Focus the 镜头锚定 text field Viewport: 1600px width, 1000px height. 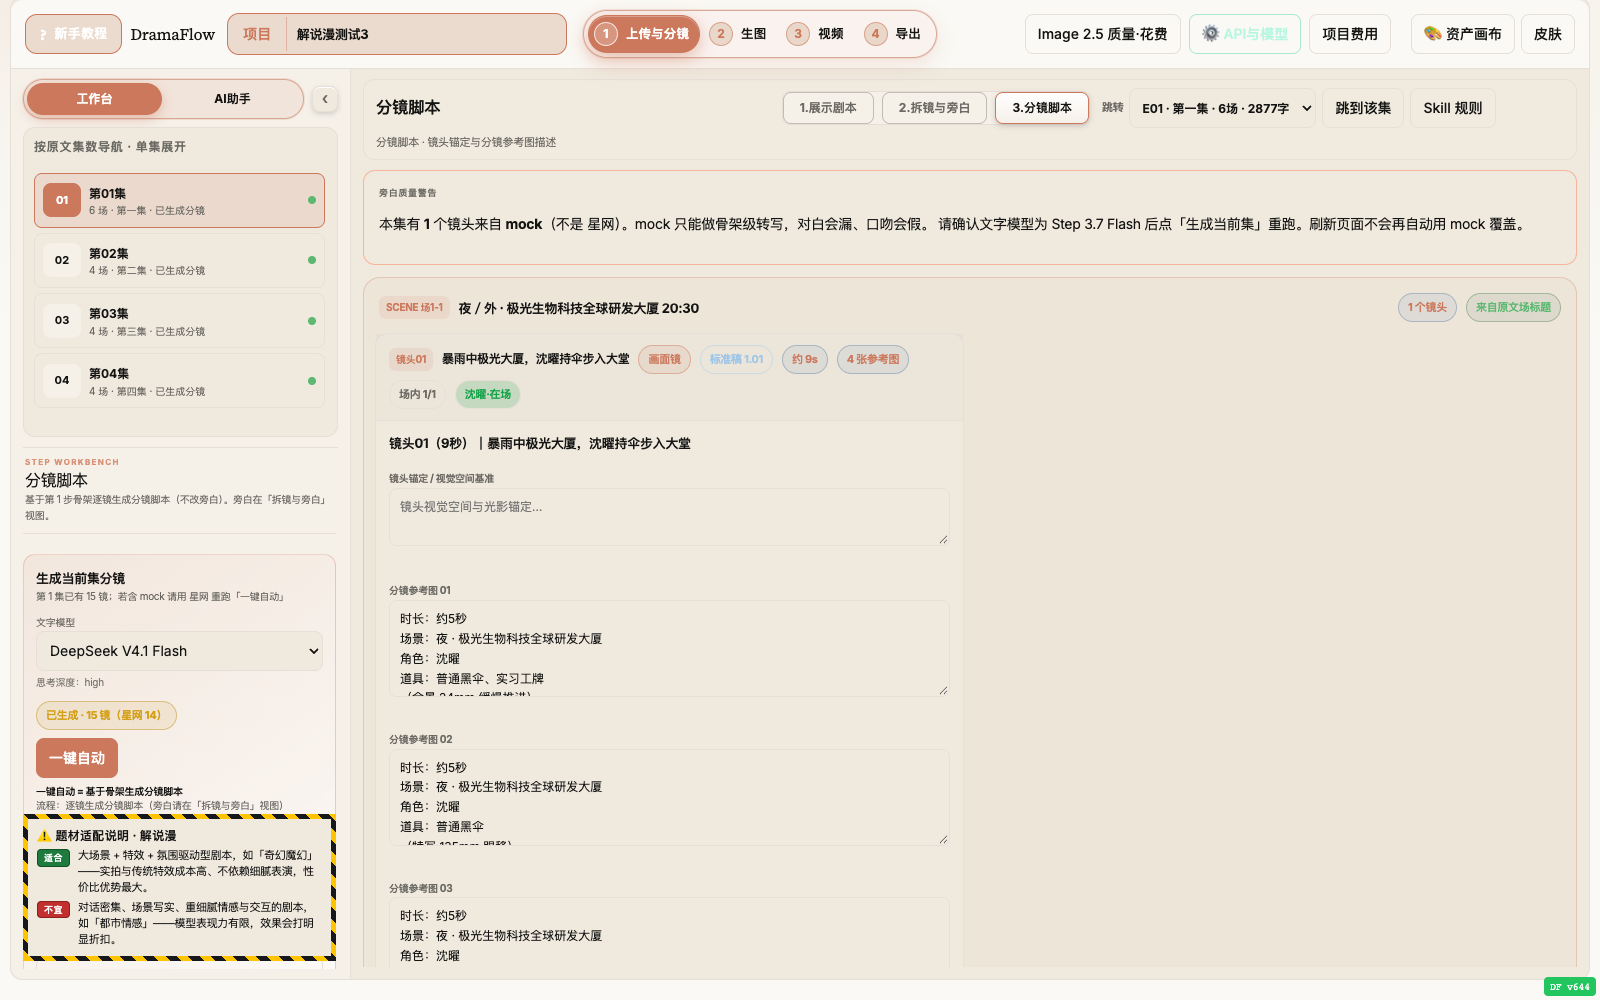pyautogui.click(x=669, y=517)
